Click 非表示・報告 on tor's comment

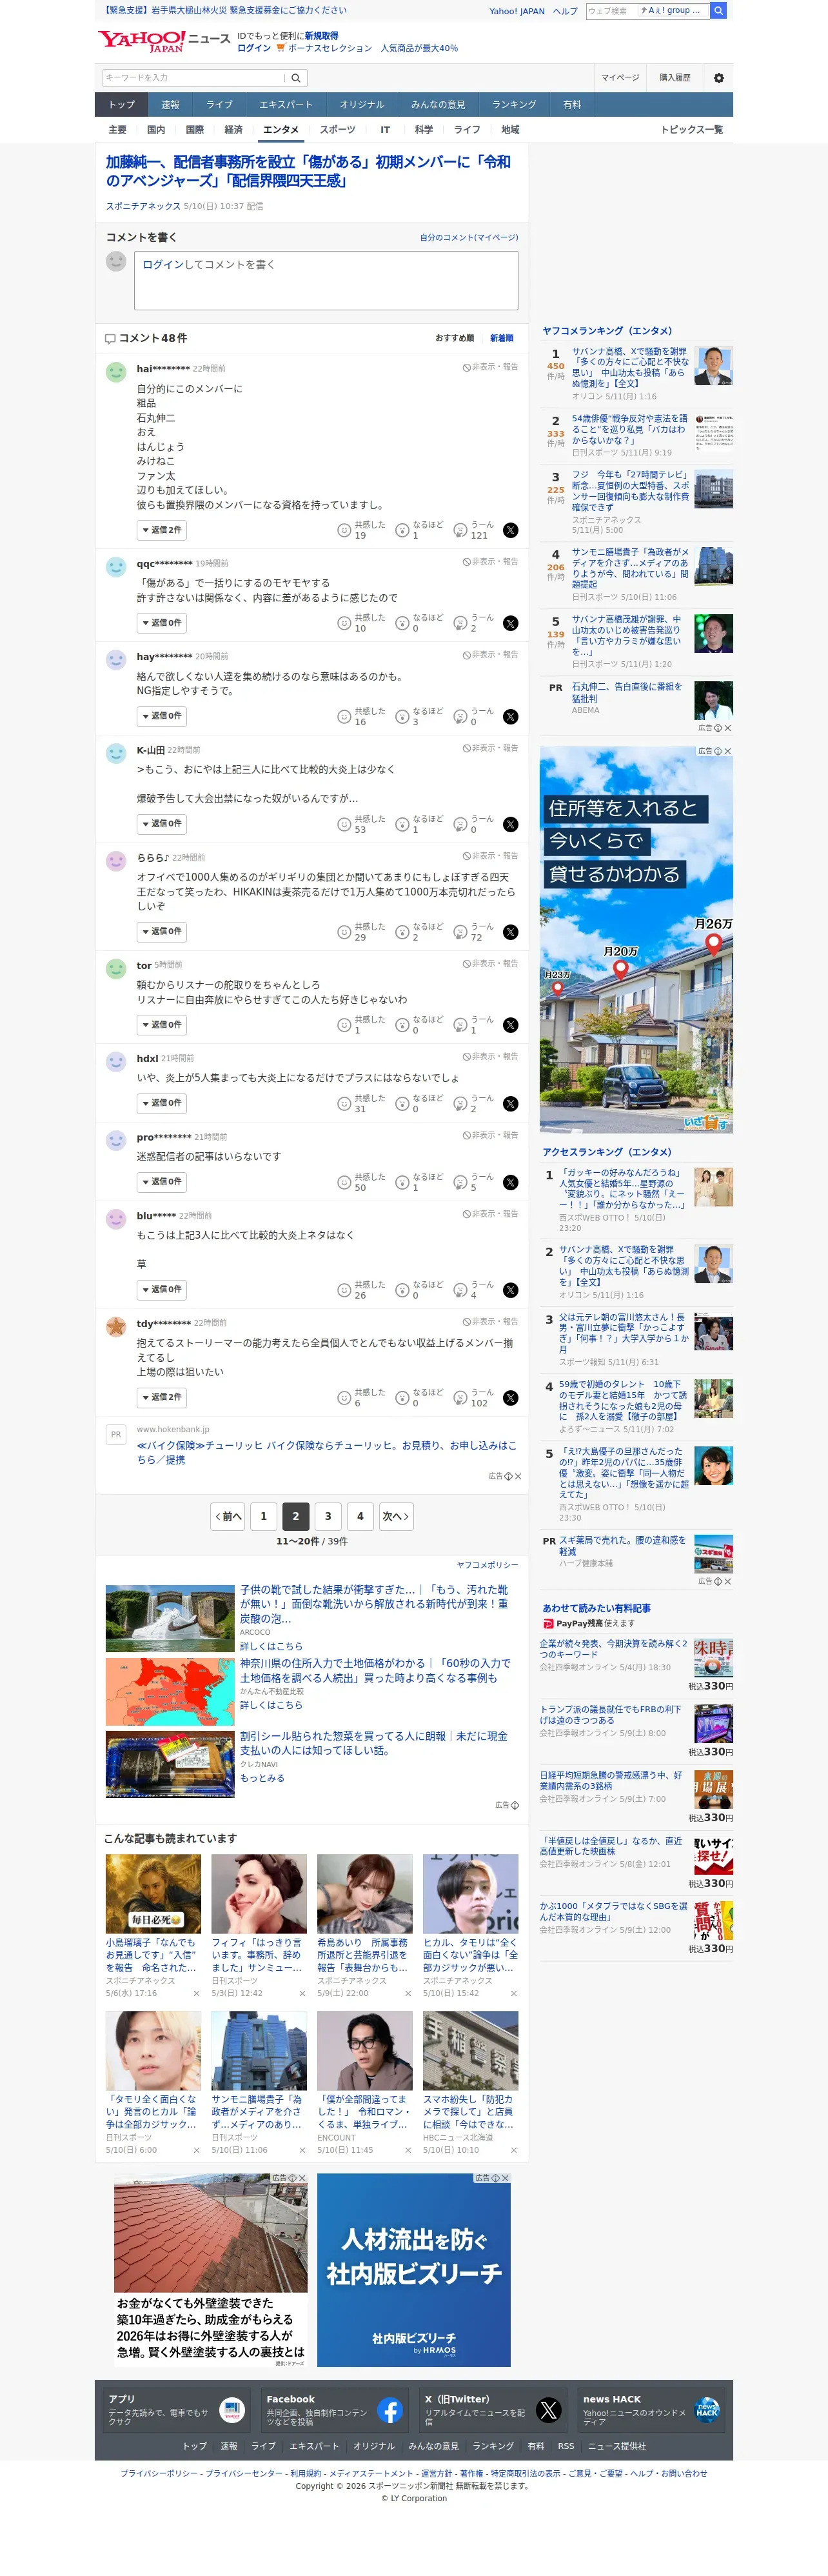490,964
